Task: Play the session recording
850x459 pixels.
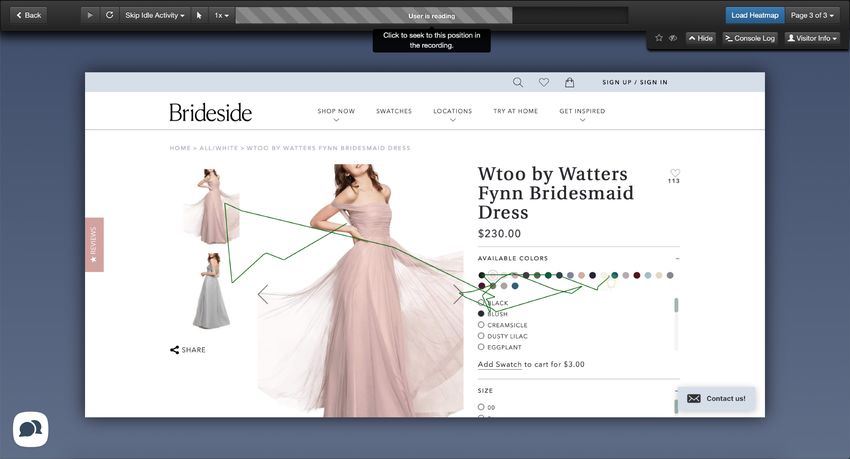Action: click(x=90, y=15)
